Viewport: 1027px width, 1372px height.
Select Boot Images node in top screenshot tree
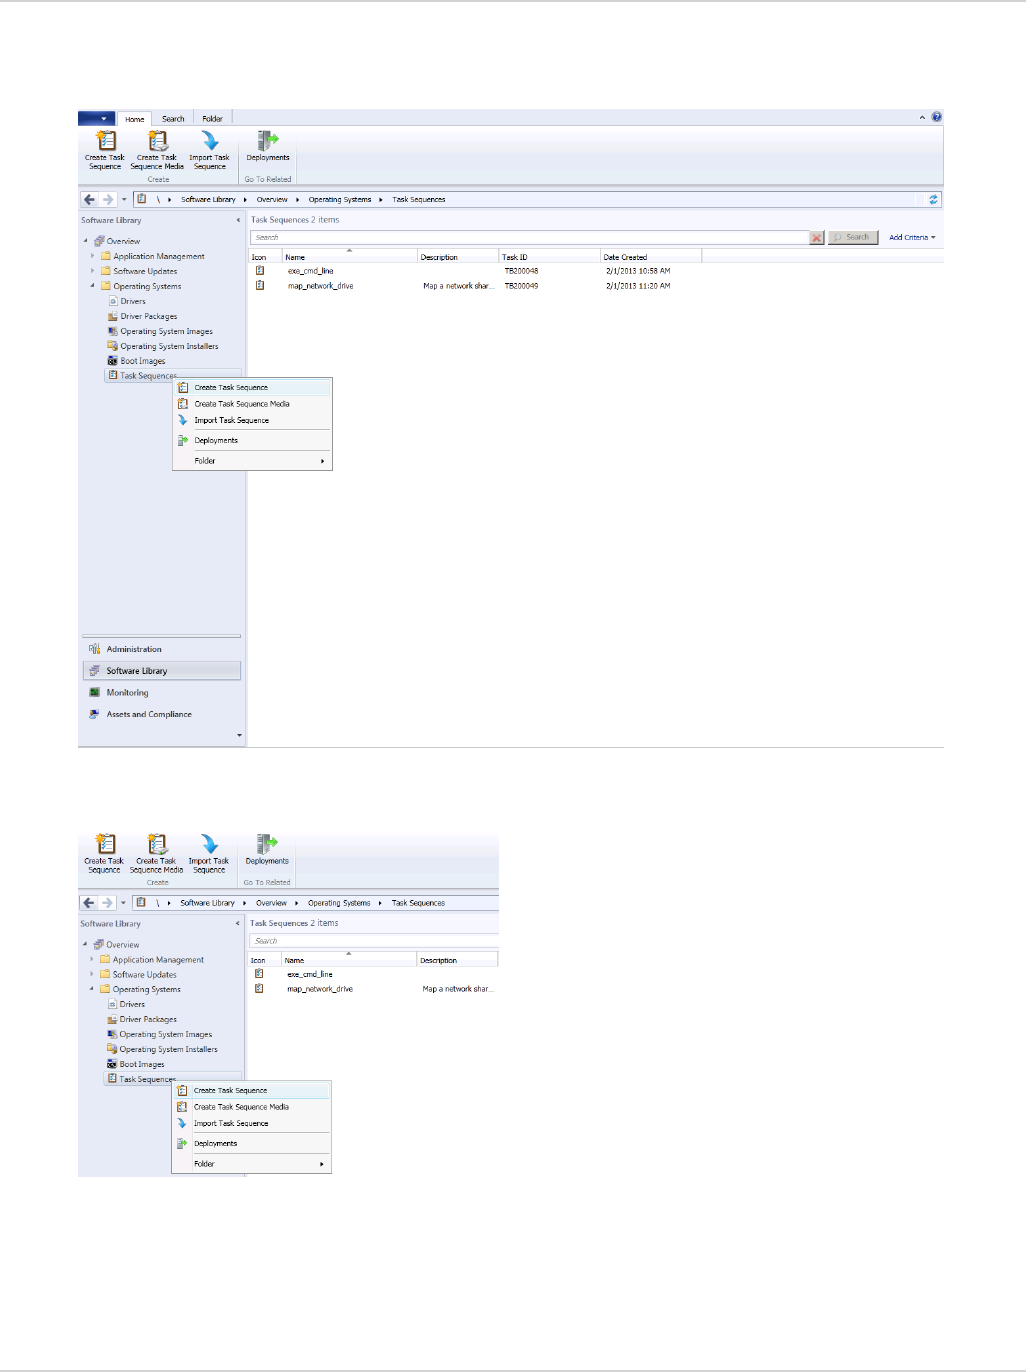(x=143, y=361)
